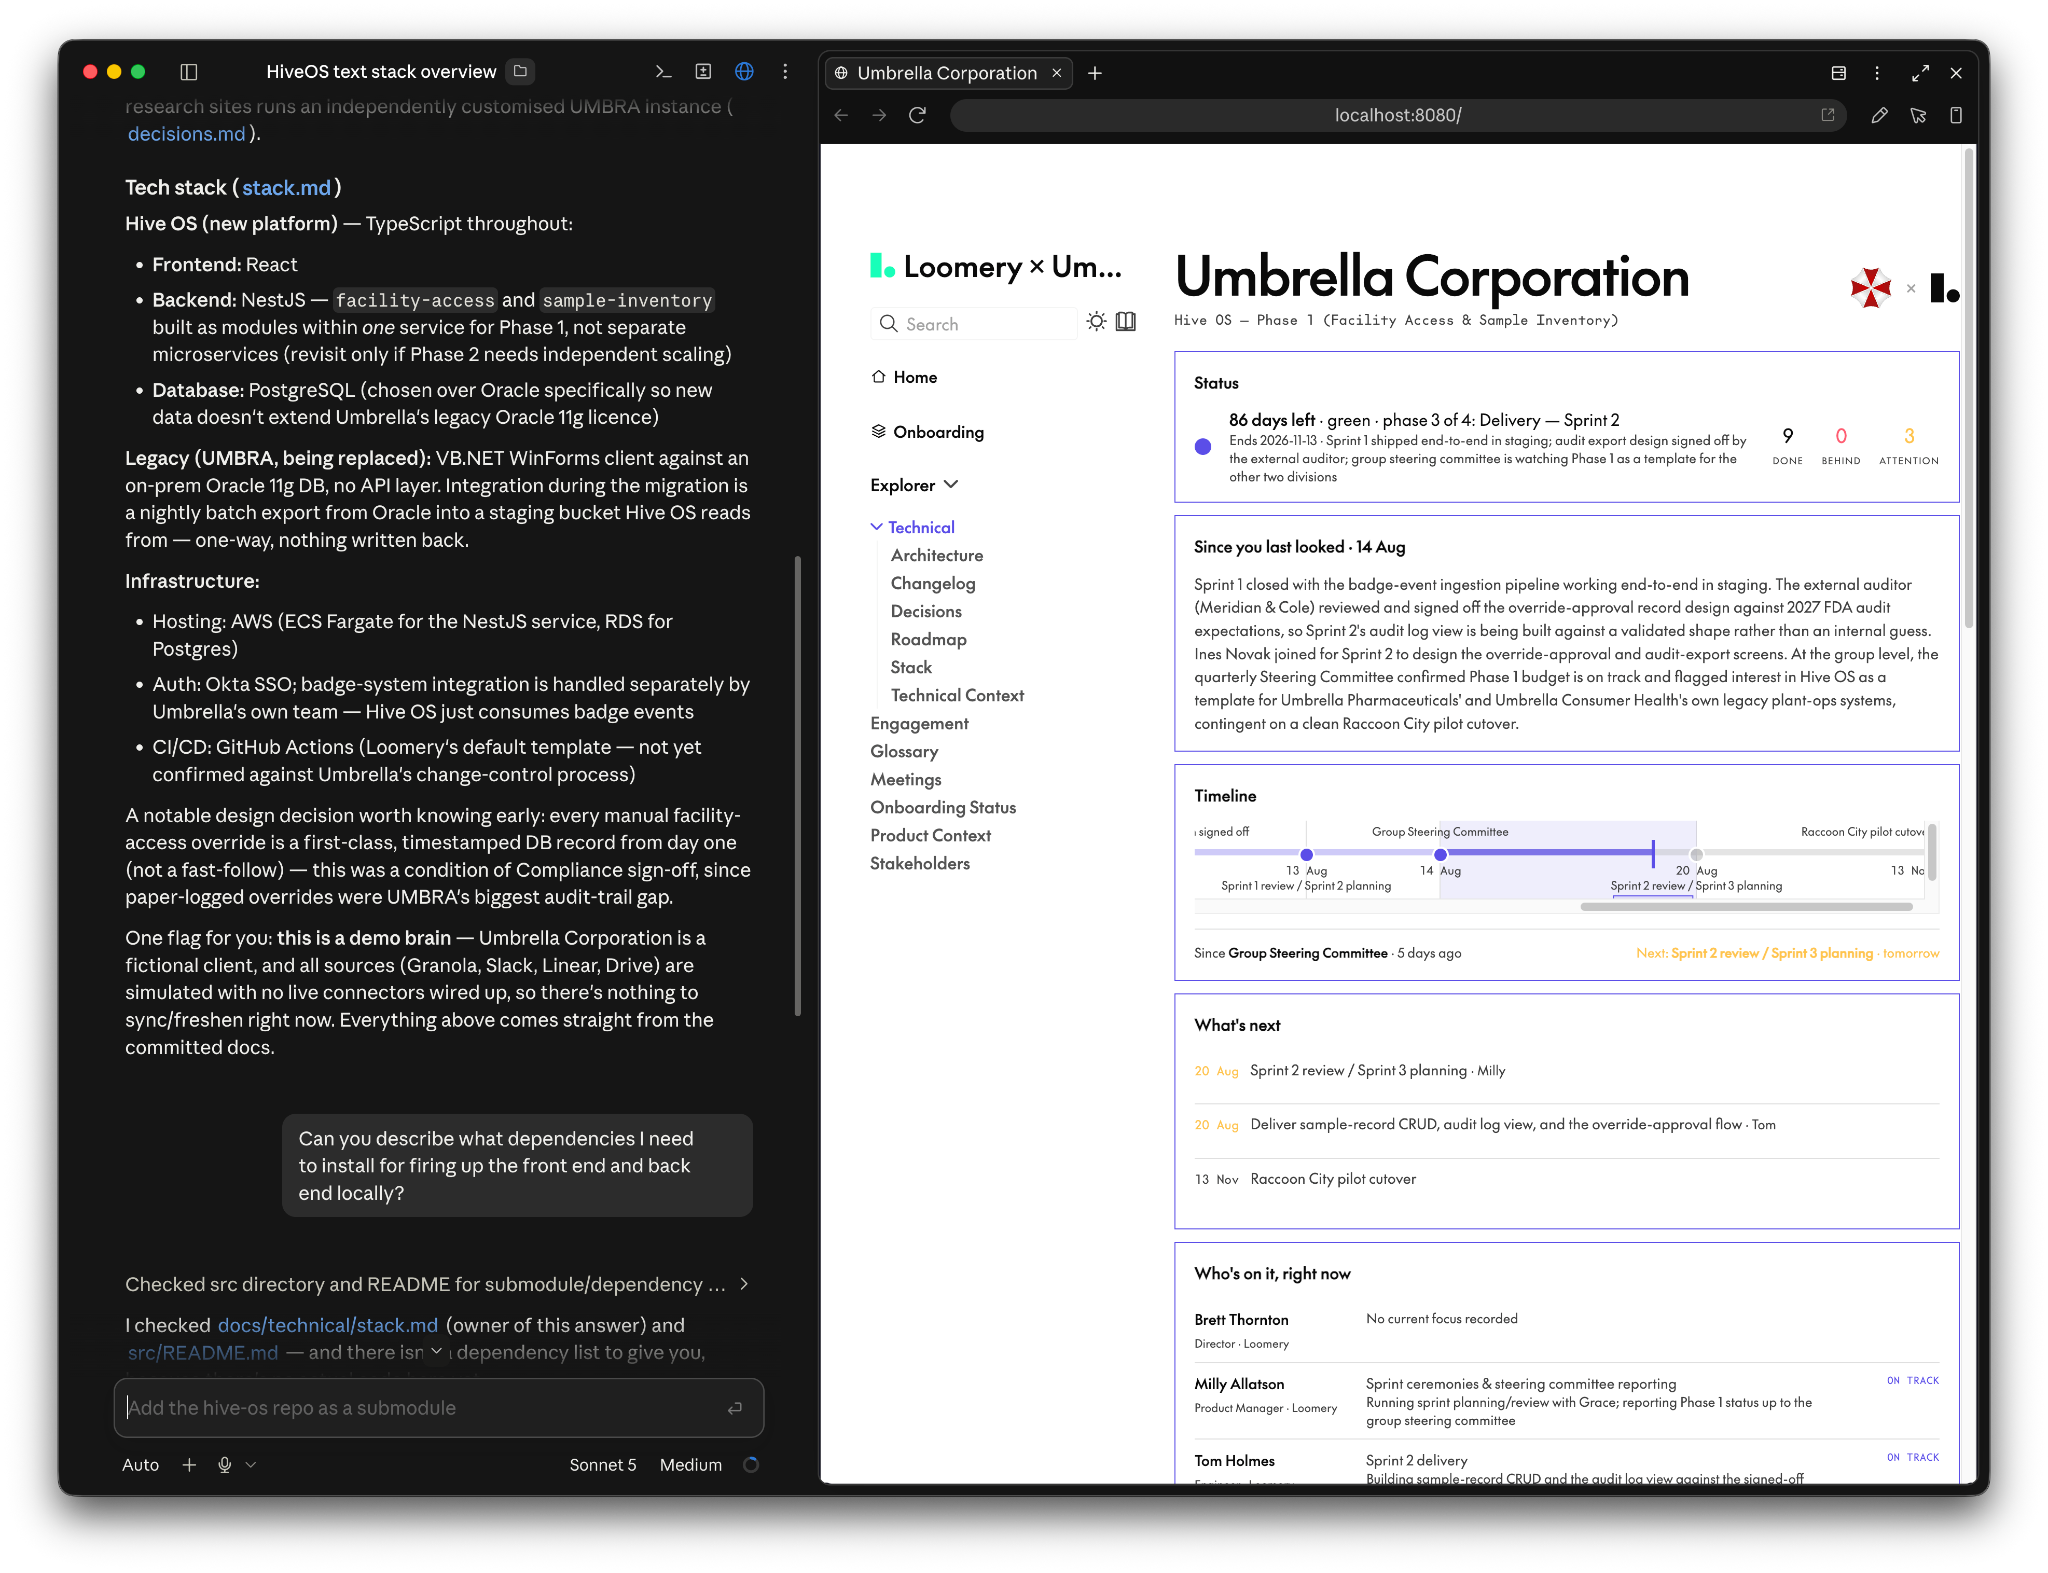The height and width of the screenshot is (1573, 2048).
Task: Close the Umbrella Corporation browser tab
Action: (x=1057, y=73)
